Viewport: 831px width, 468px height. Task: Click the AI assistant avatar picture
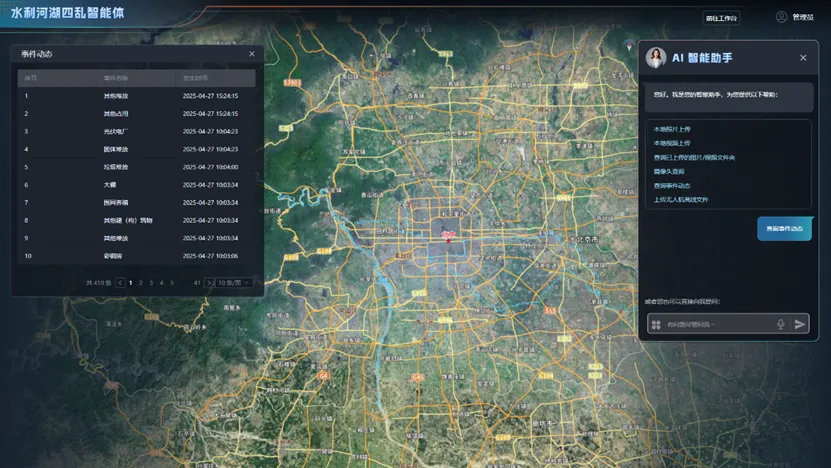(656, 58)
